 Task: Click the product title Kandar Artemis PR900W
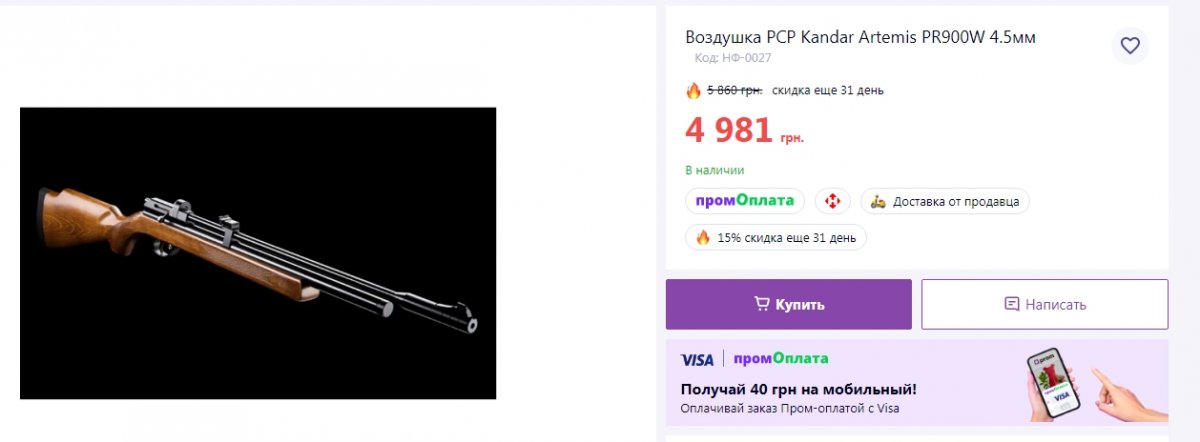pyautogui.click(x=861, y=37)
